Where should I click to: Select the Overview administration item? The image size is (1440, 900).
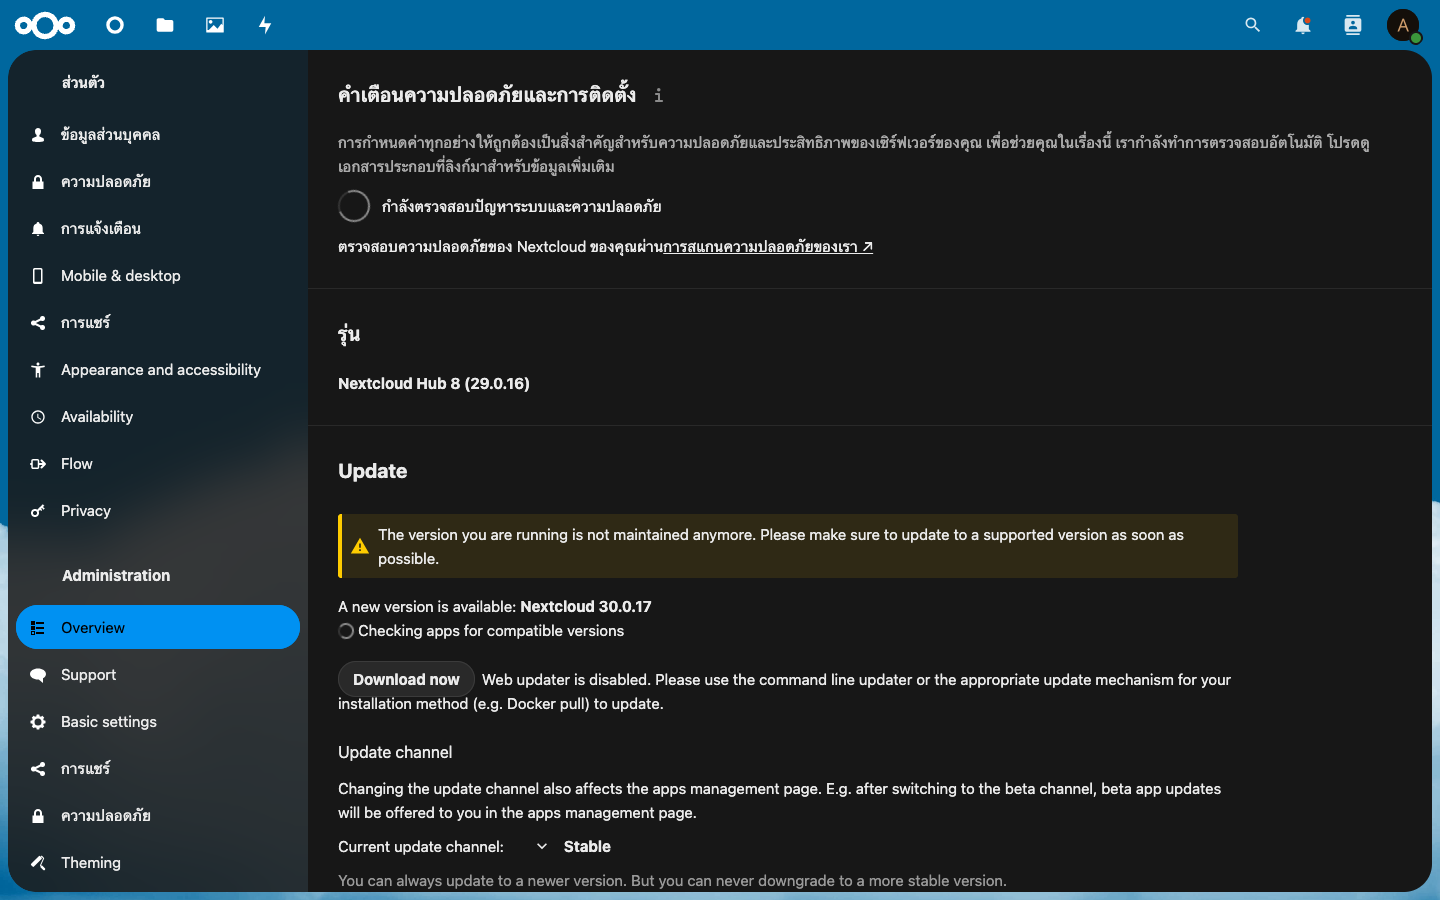pos(158,628)
